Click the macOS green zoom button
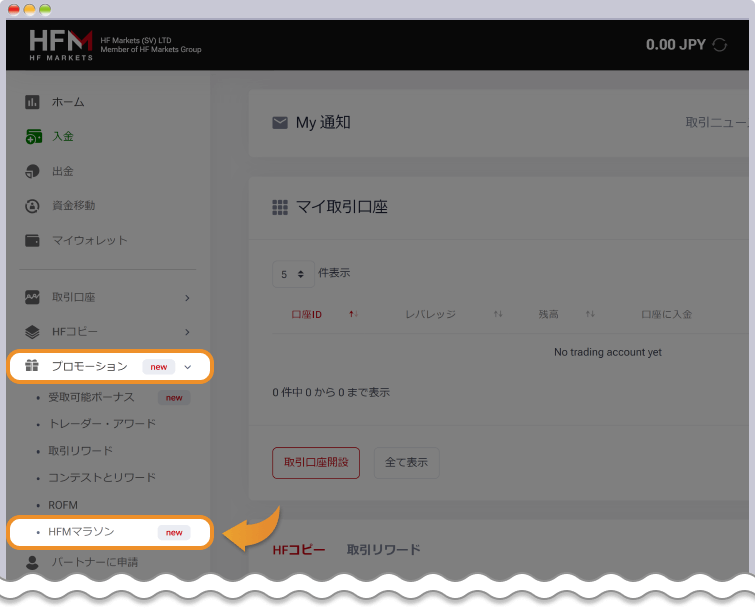 [45, 10]
